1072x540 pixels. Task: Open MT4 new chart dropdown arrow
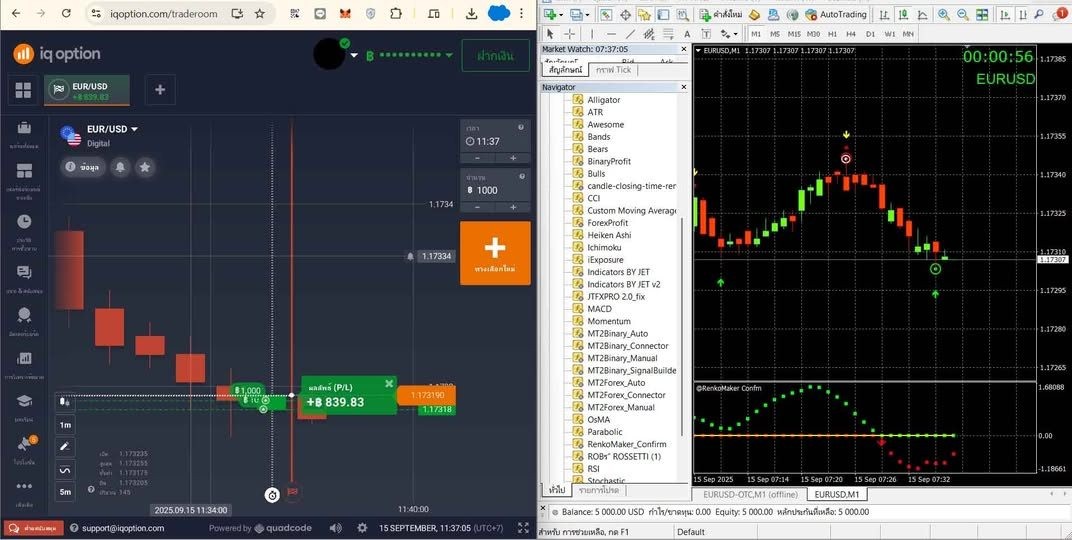click(x=561, y=14)
